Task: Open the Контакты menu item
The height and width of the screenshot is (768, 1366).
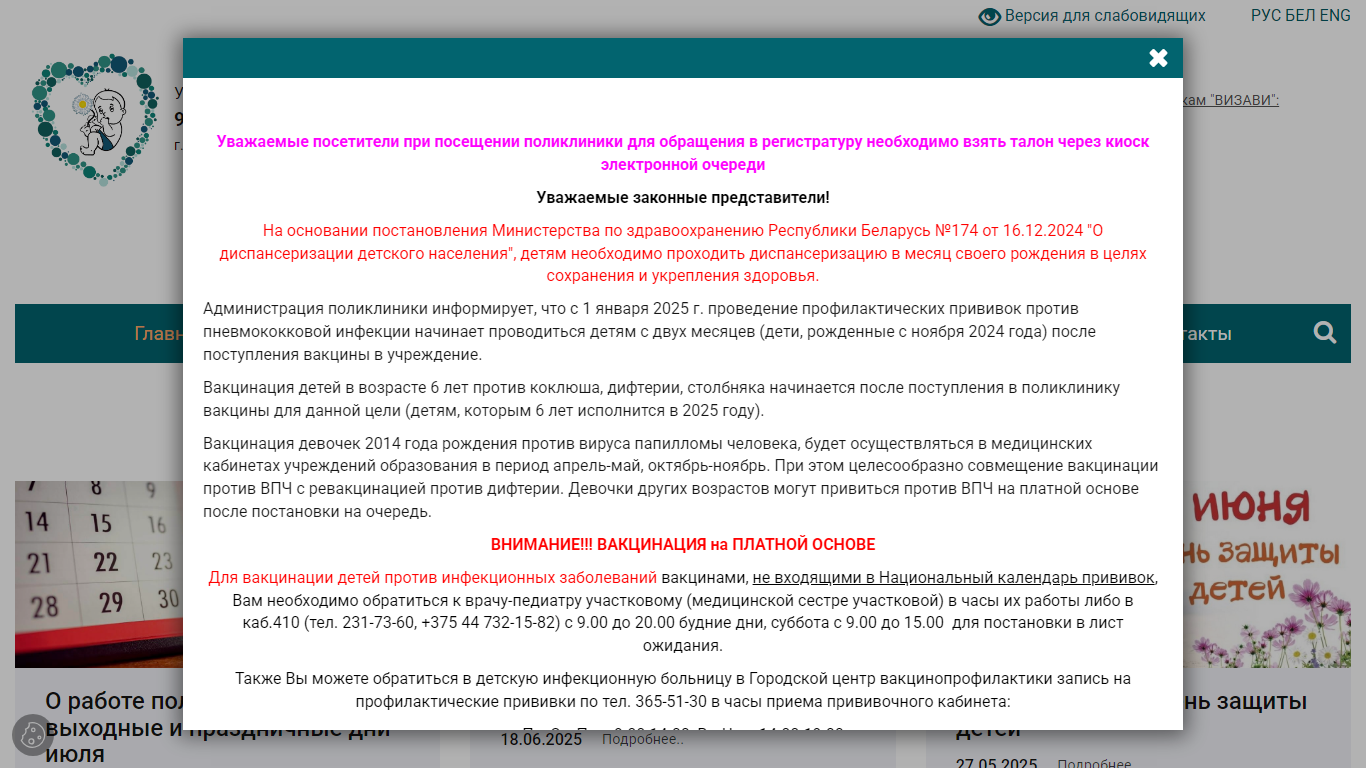Action: 1207,334
